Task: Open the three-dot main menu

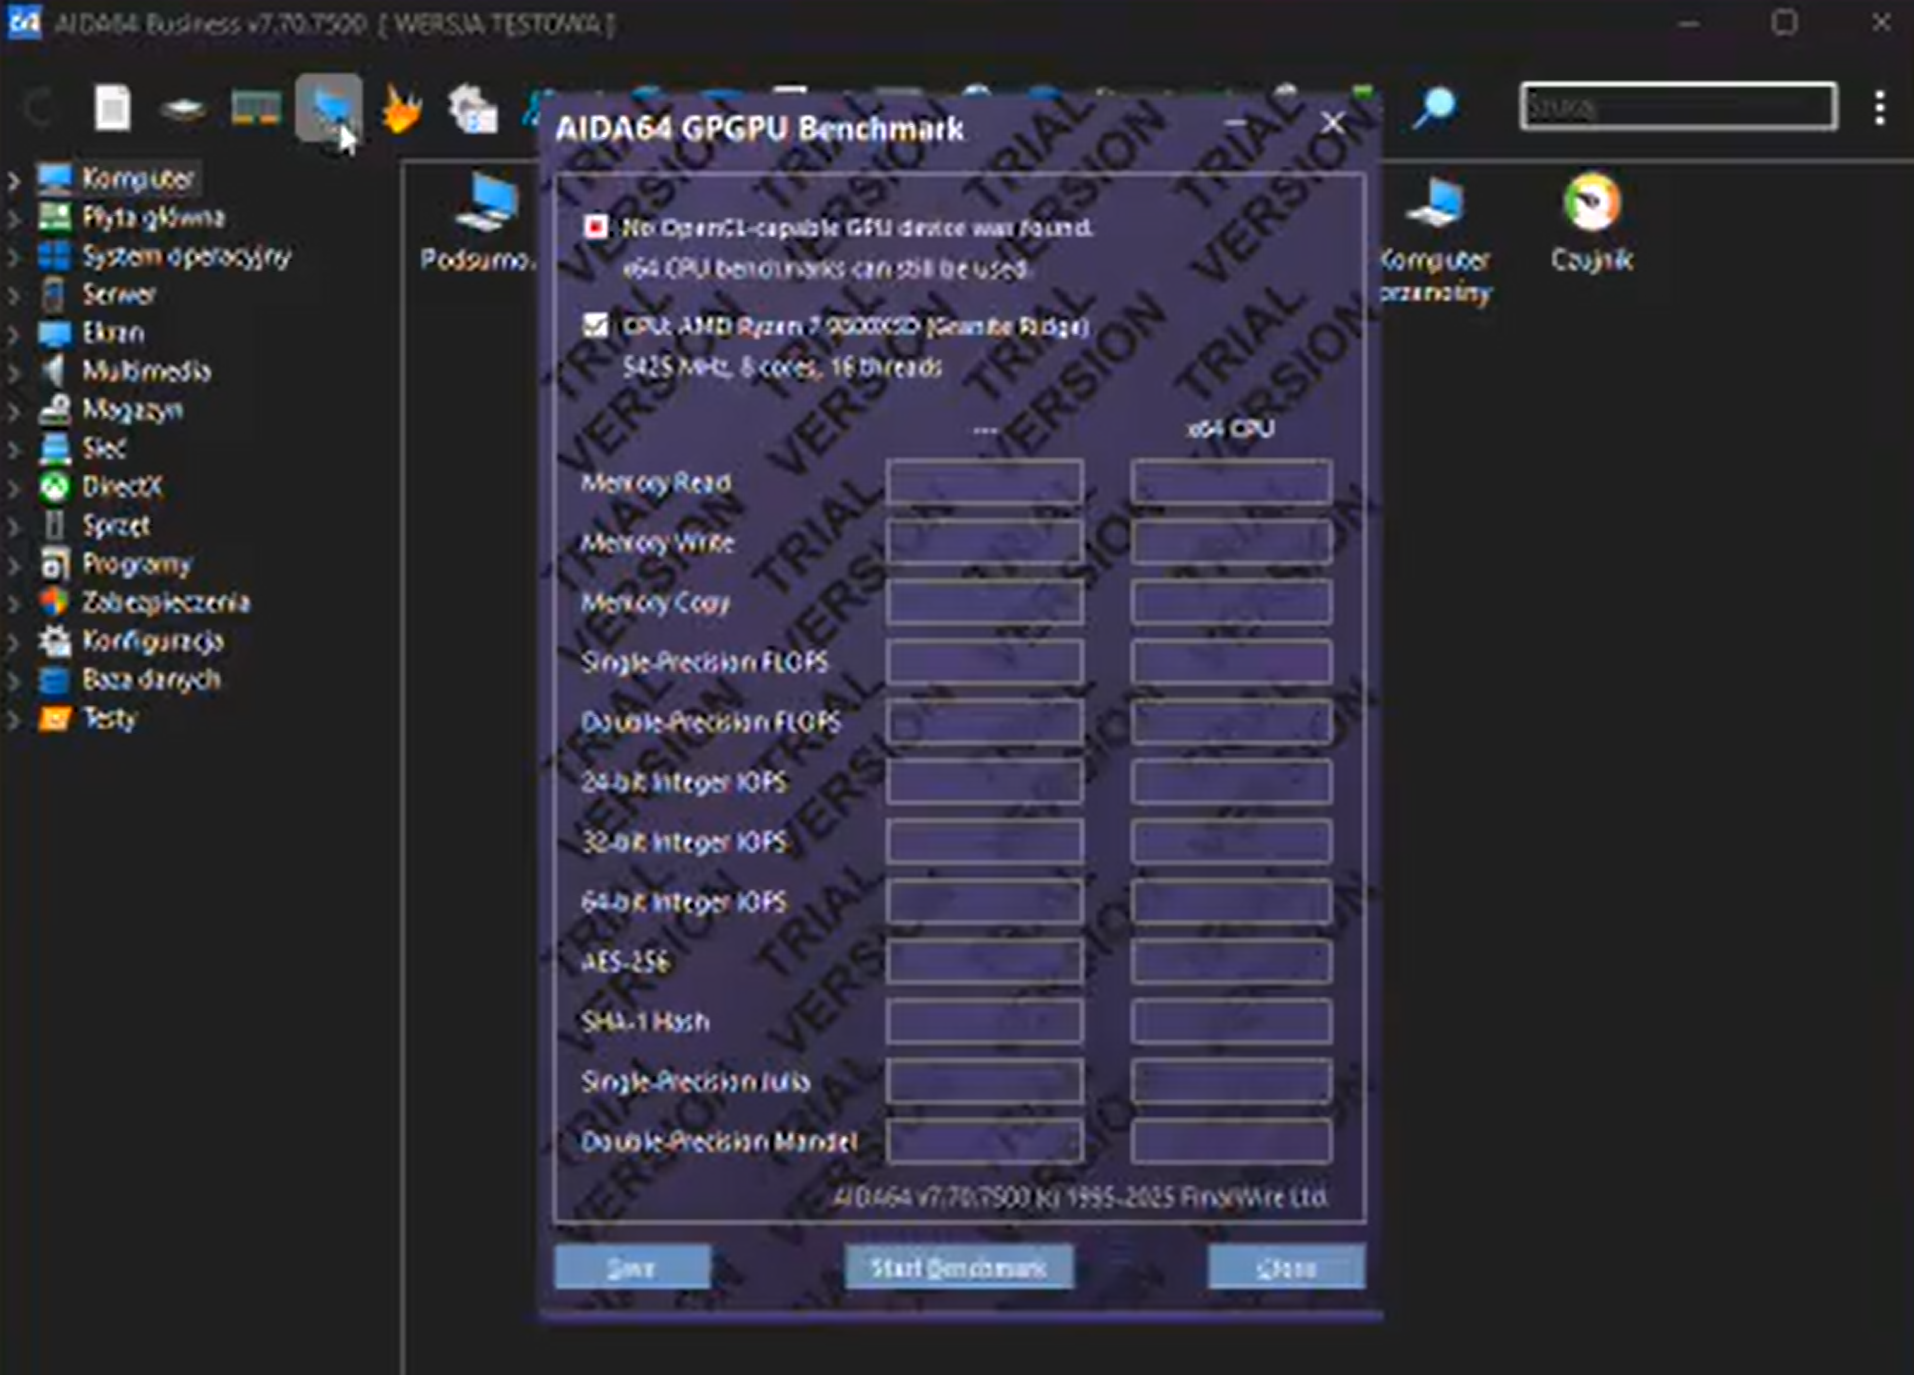Action: pos(1880,107)
